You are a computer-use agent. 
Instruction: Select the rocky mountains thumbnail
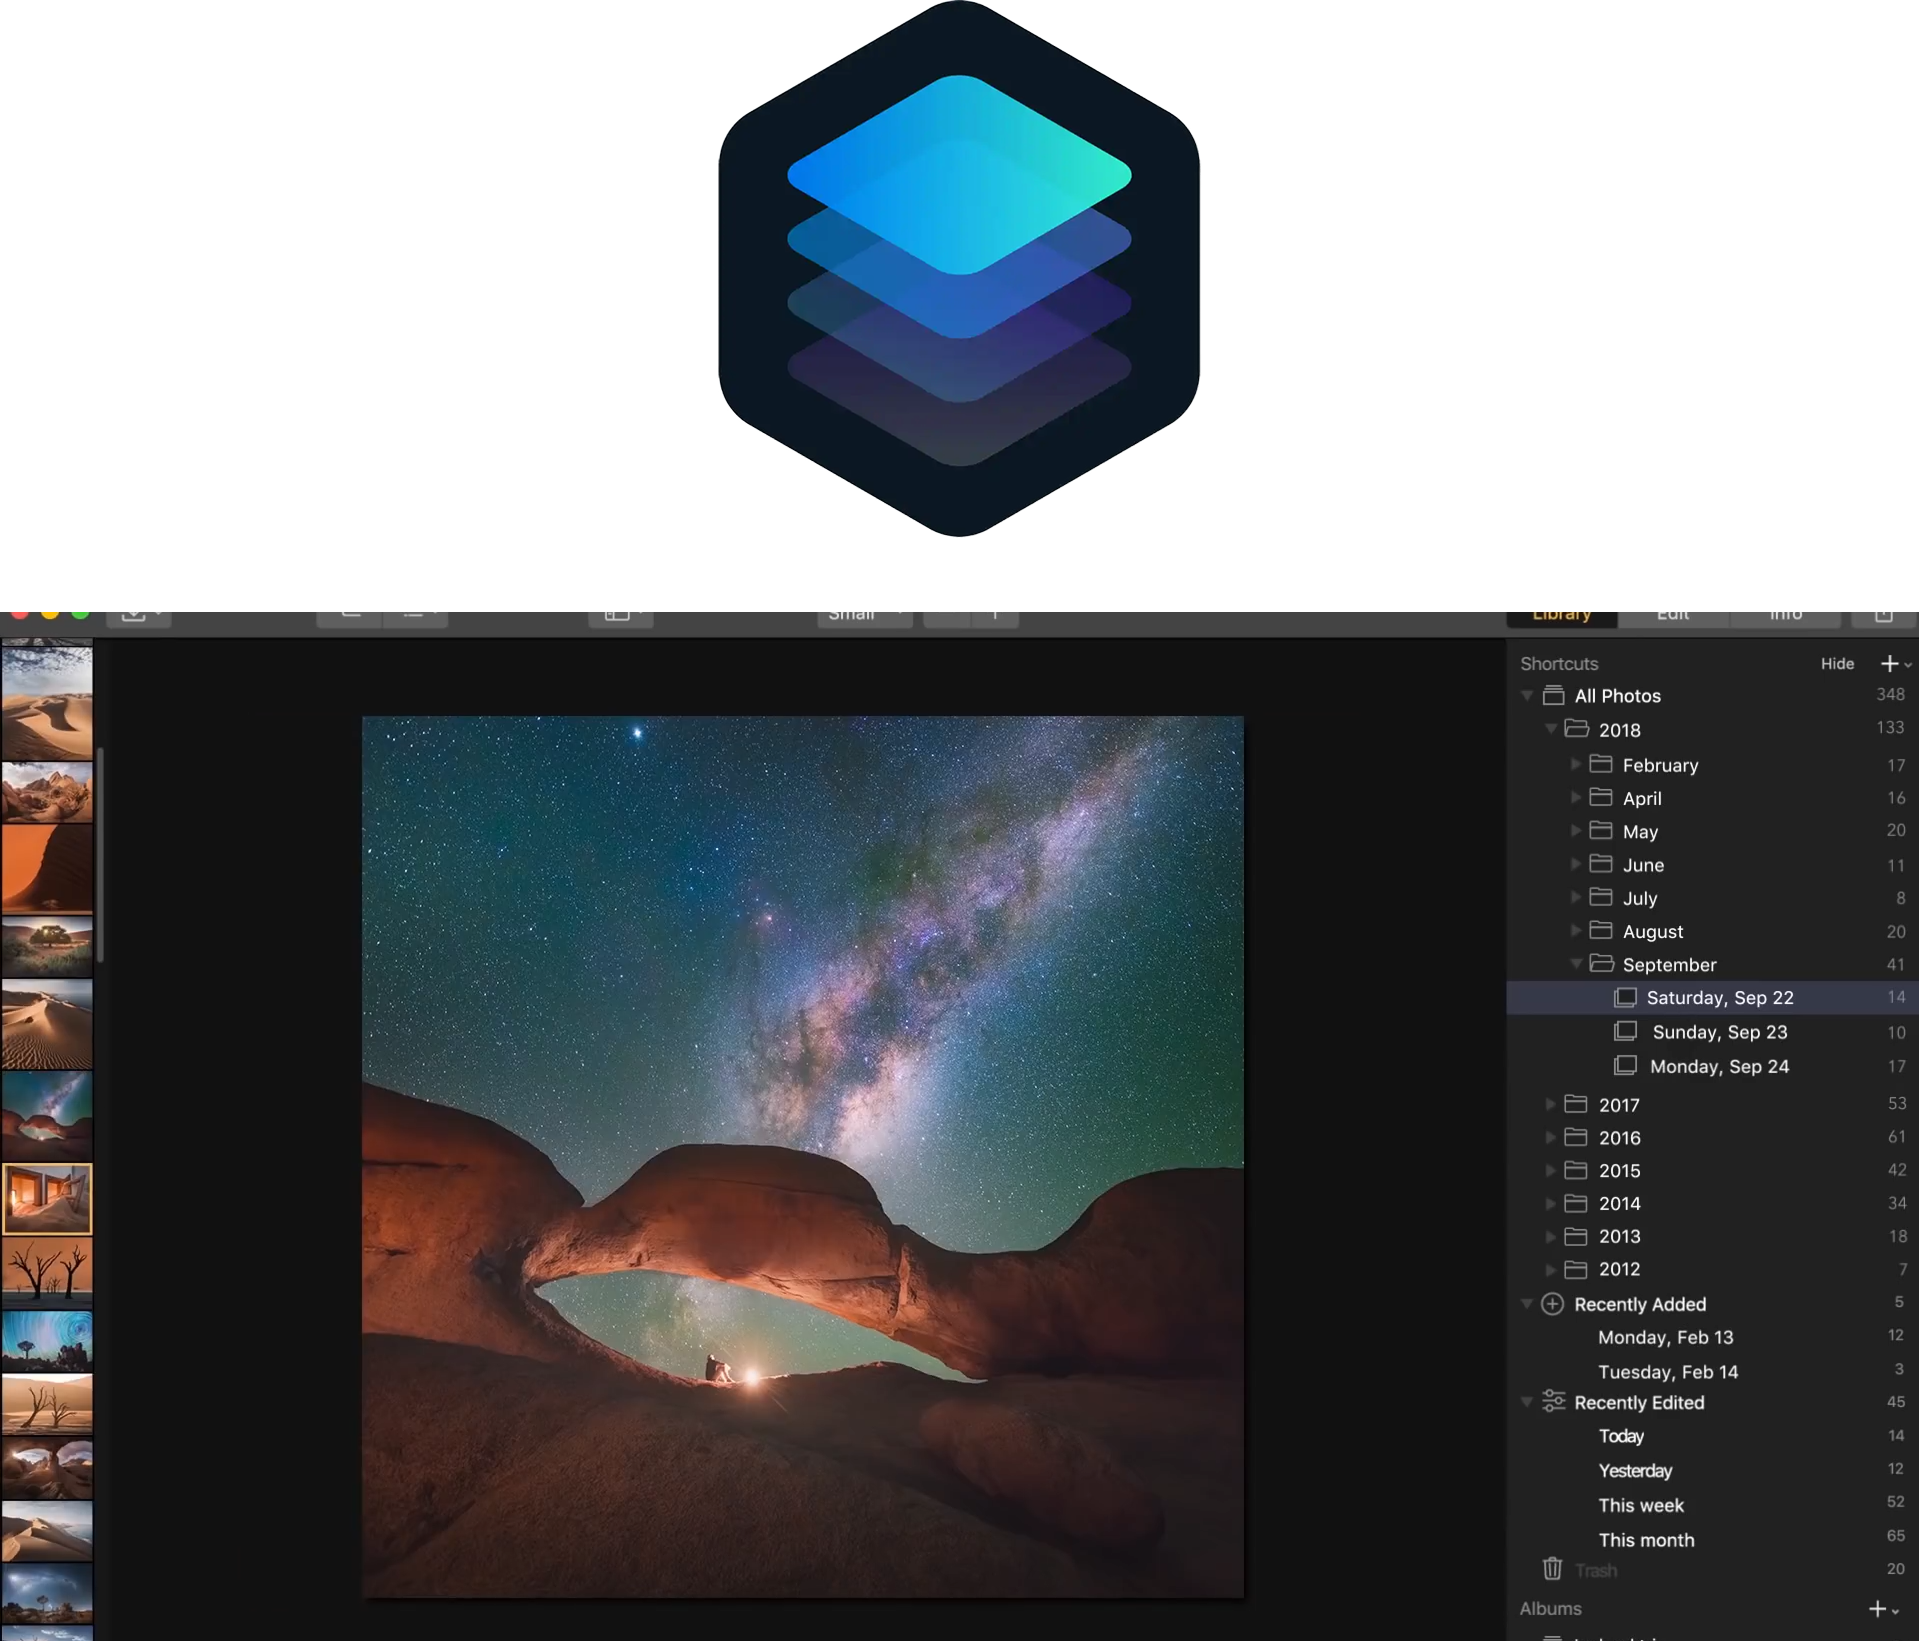pyautogui.click(x=47, y=792)
